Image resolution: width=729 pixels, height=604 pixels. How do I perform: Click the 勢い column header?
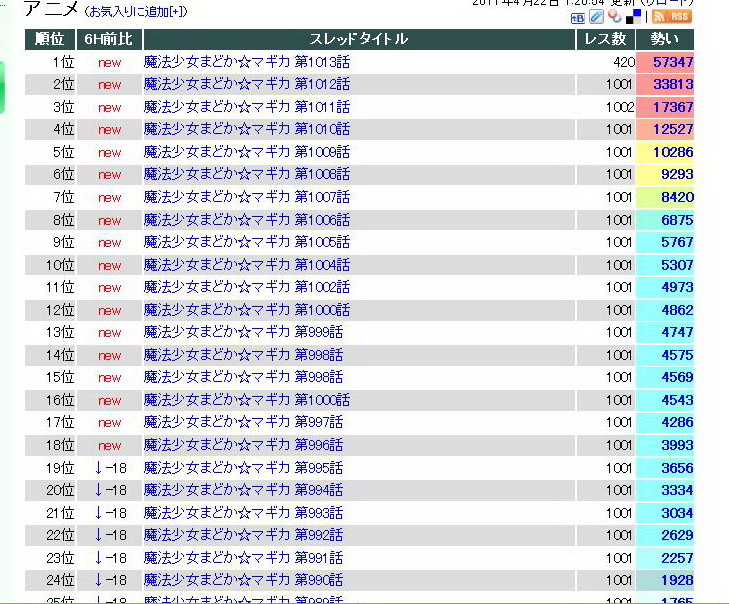click(664, 39)
